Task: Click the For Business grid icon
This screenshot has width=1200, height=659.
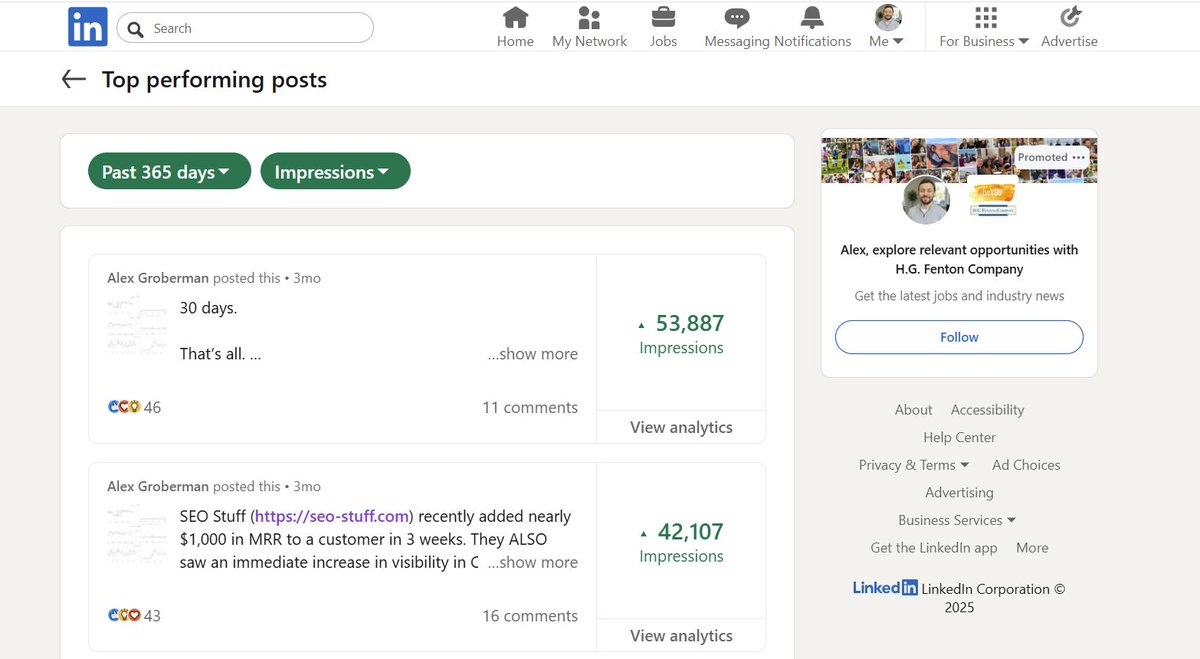Action: pyautogui.click(x=986, y=17)
